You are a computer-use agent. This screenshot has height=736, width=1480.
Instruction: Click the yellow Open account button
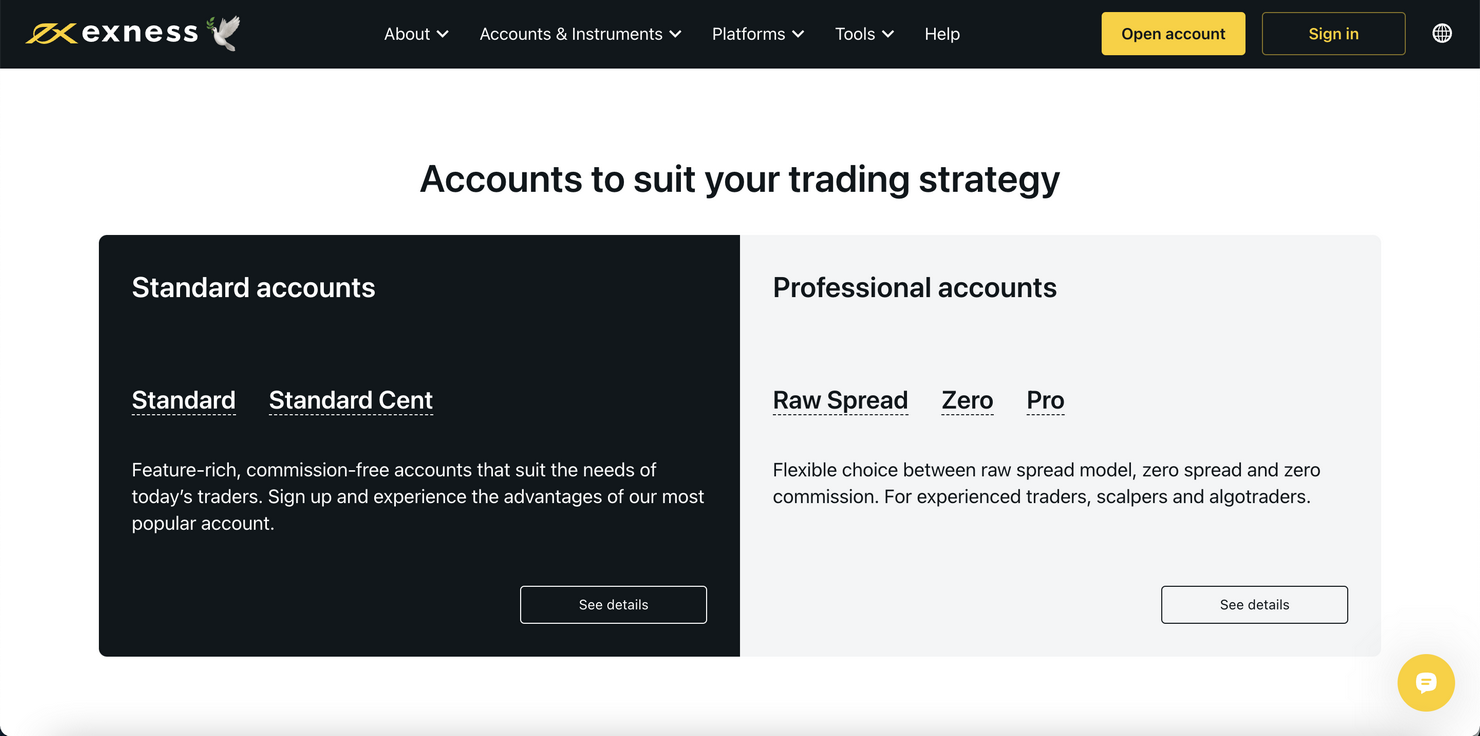point(1172,33)
